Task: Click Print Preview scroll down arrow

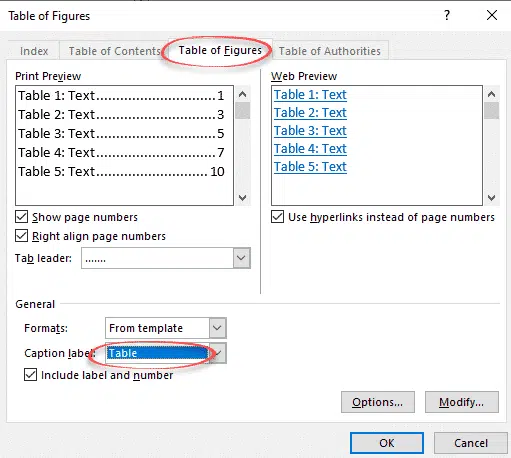Action: [243, 198]
